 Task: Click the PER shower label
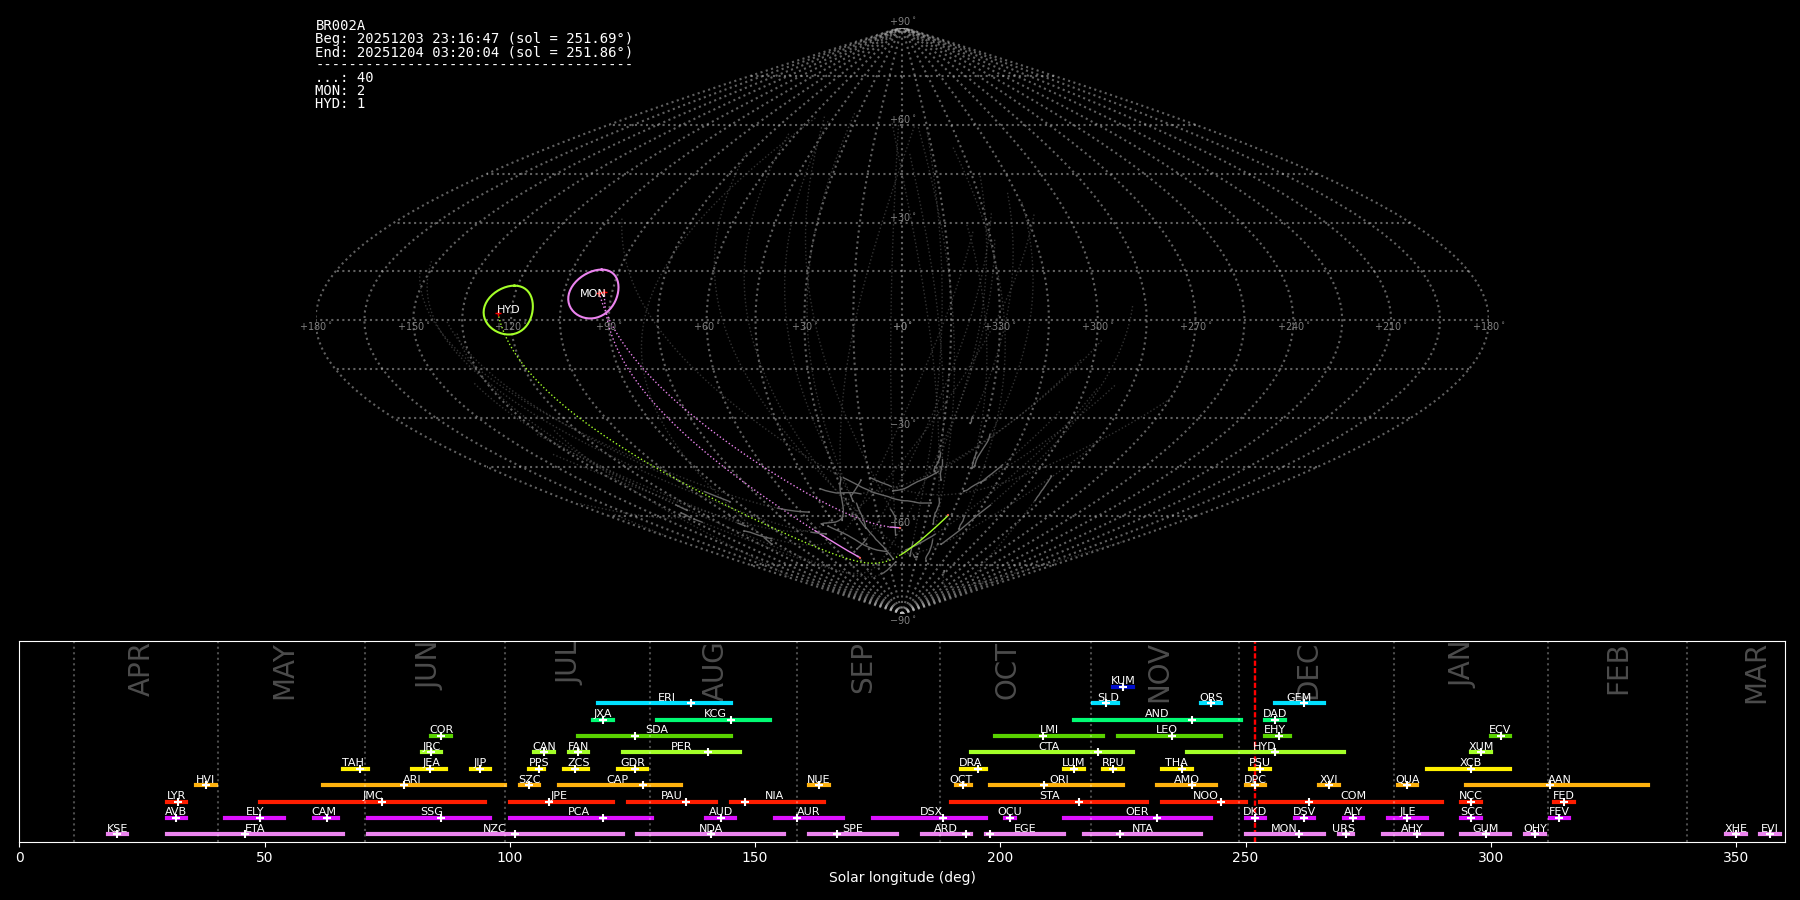coord(681,747)
